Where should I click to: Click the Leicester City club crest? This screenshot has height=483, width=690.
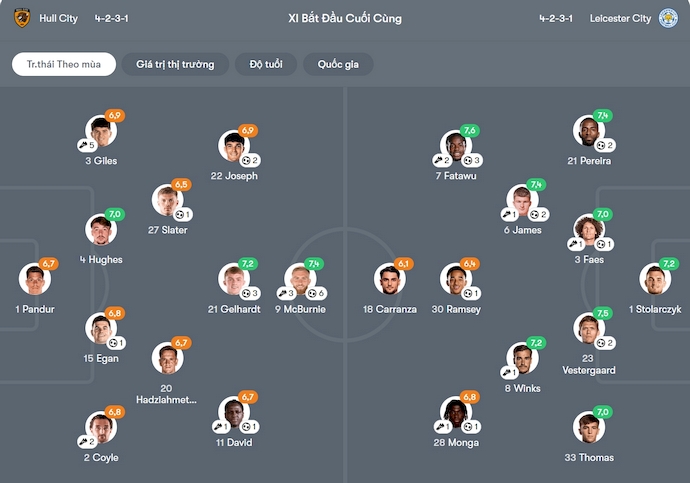coord(668,18)
